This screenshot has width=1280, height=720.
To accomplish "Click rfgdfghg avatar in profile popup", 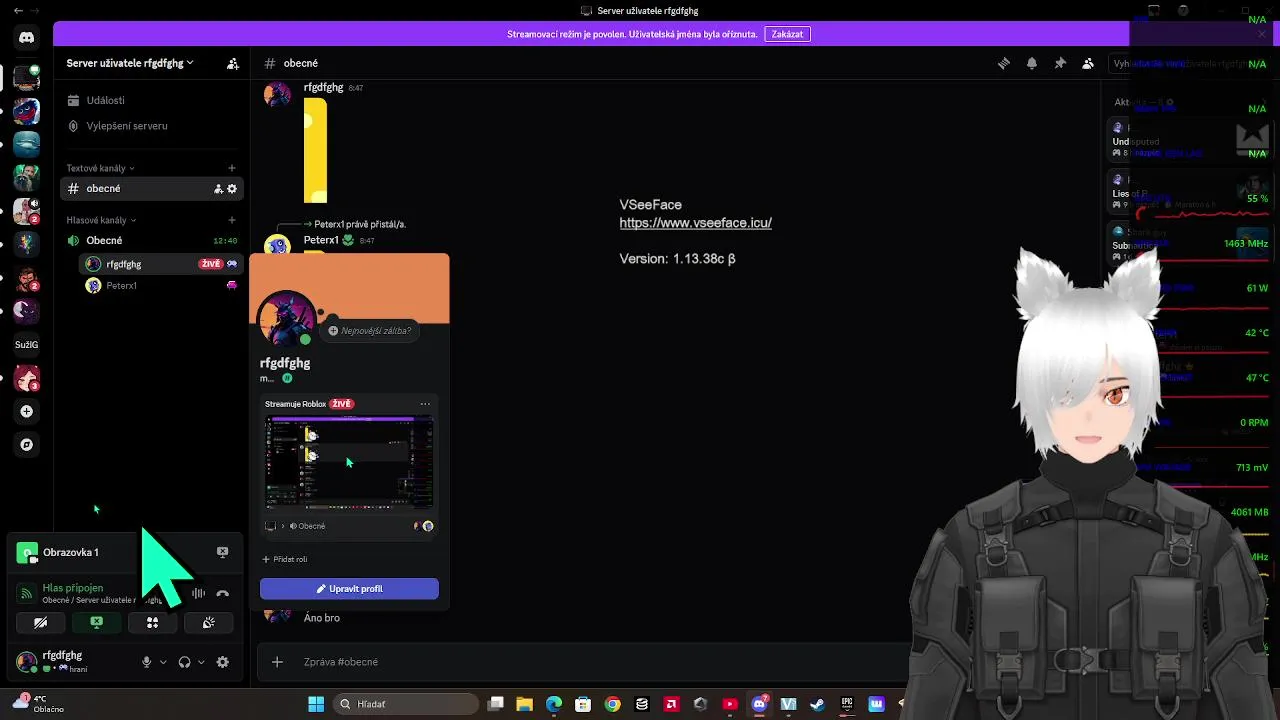I will [x=287, y=319].
